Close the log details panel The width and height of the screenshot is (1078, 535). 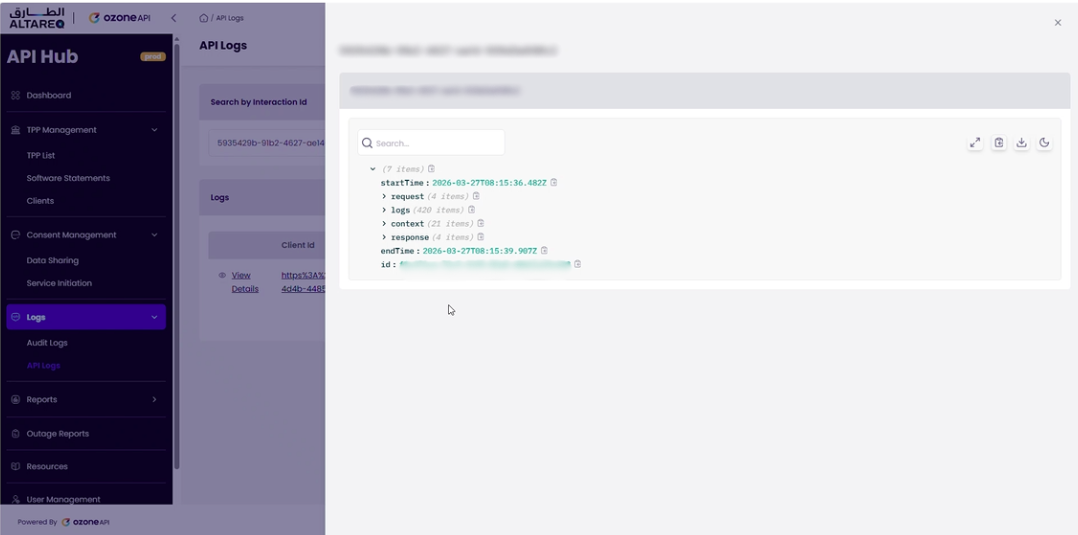pyautogui.click(x=1057, y=23)
